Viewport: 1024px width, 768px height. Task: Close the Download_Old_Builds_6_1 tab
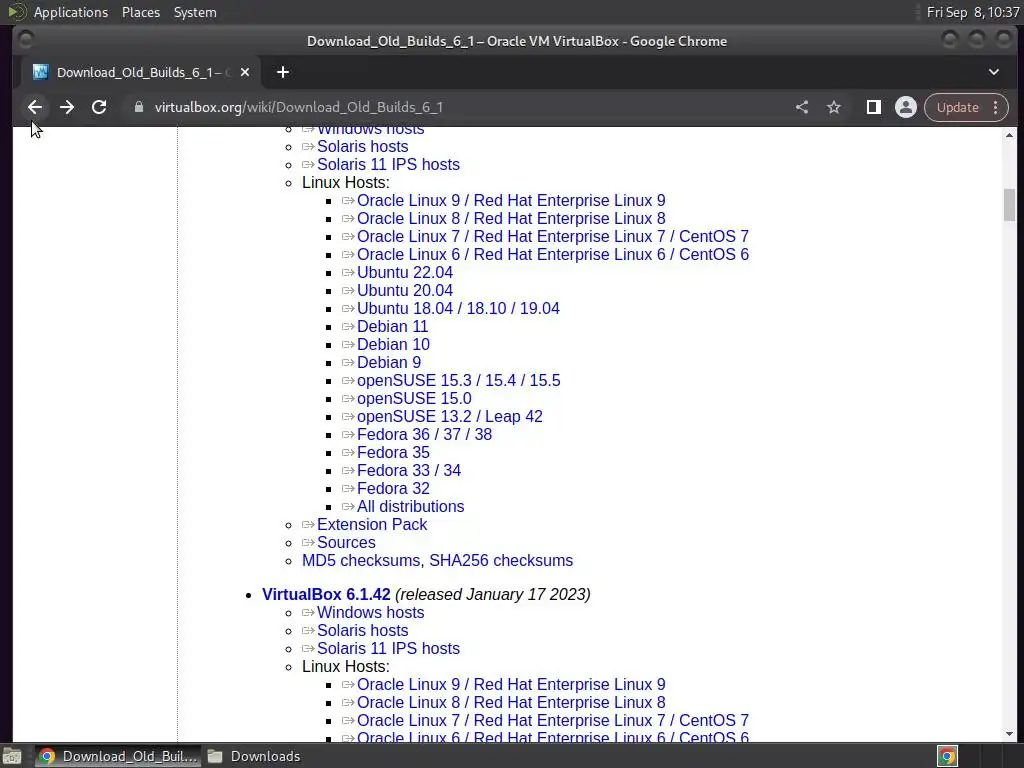[x=245, y=72]
